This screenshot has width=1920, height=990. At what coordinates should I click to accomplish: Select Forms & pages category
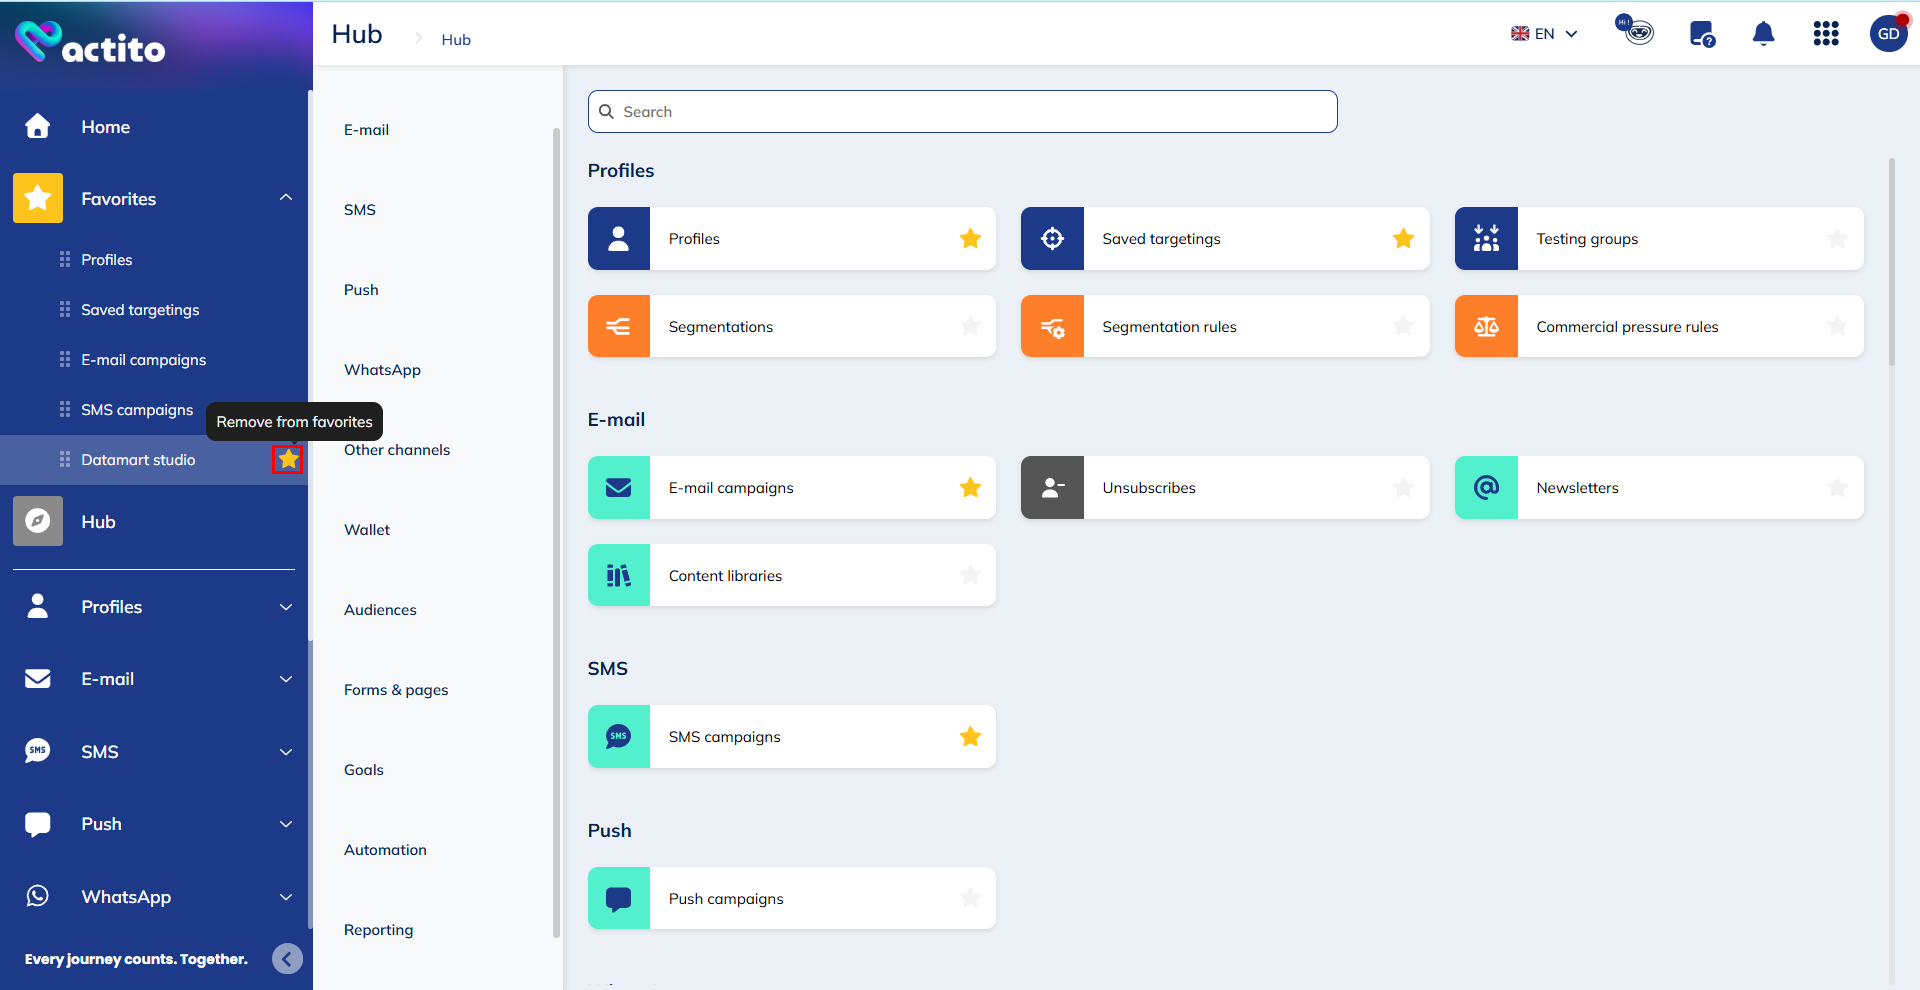(396, 690)
